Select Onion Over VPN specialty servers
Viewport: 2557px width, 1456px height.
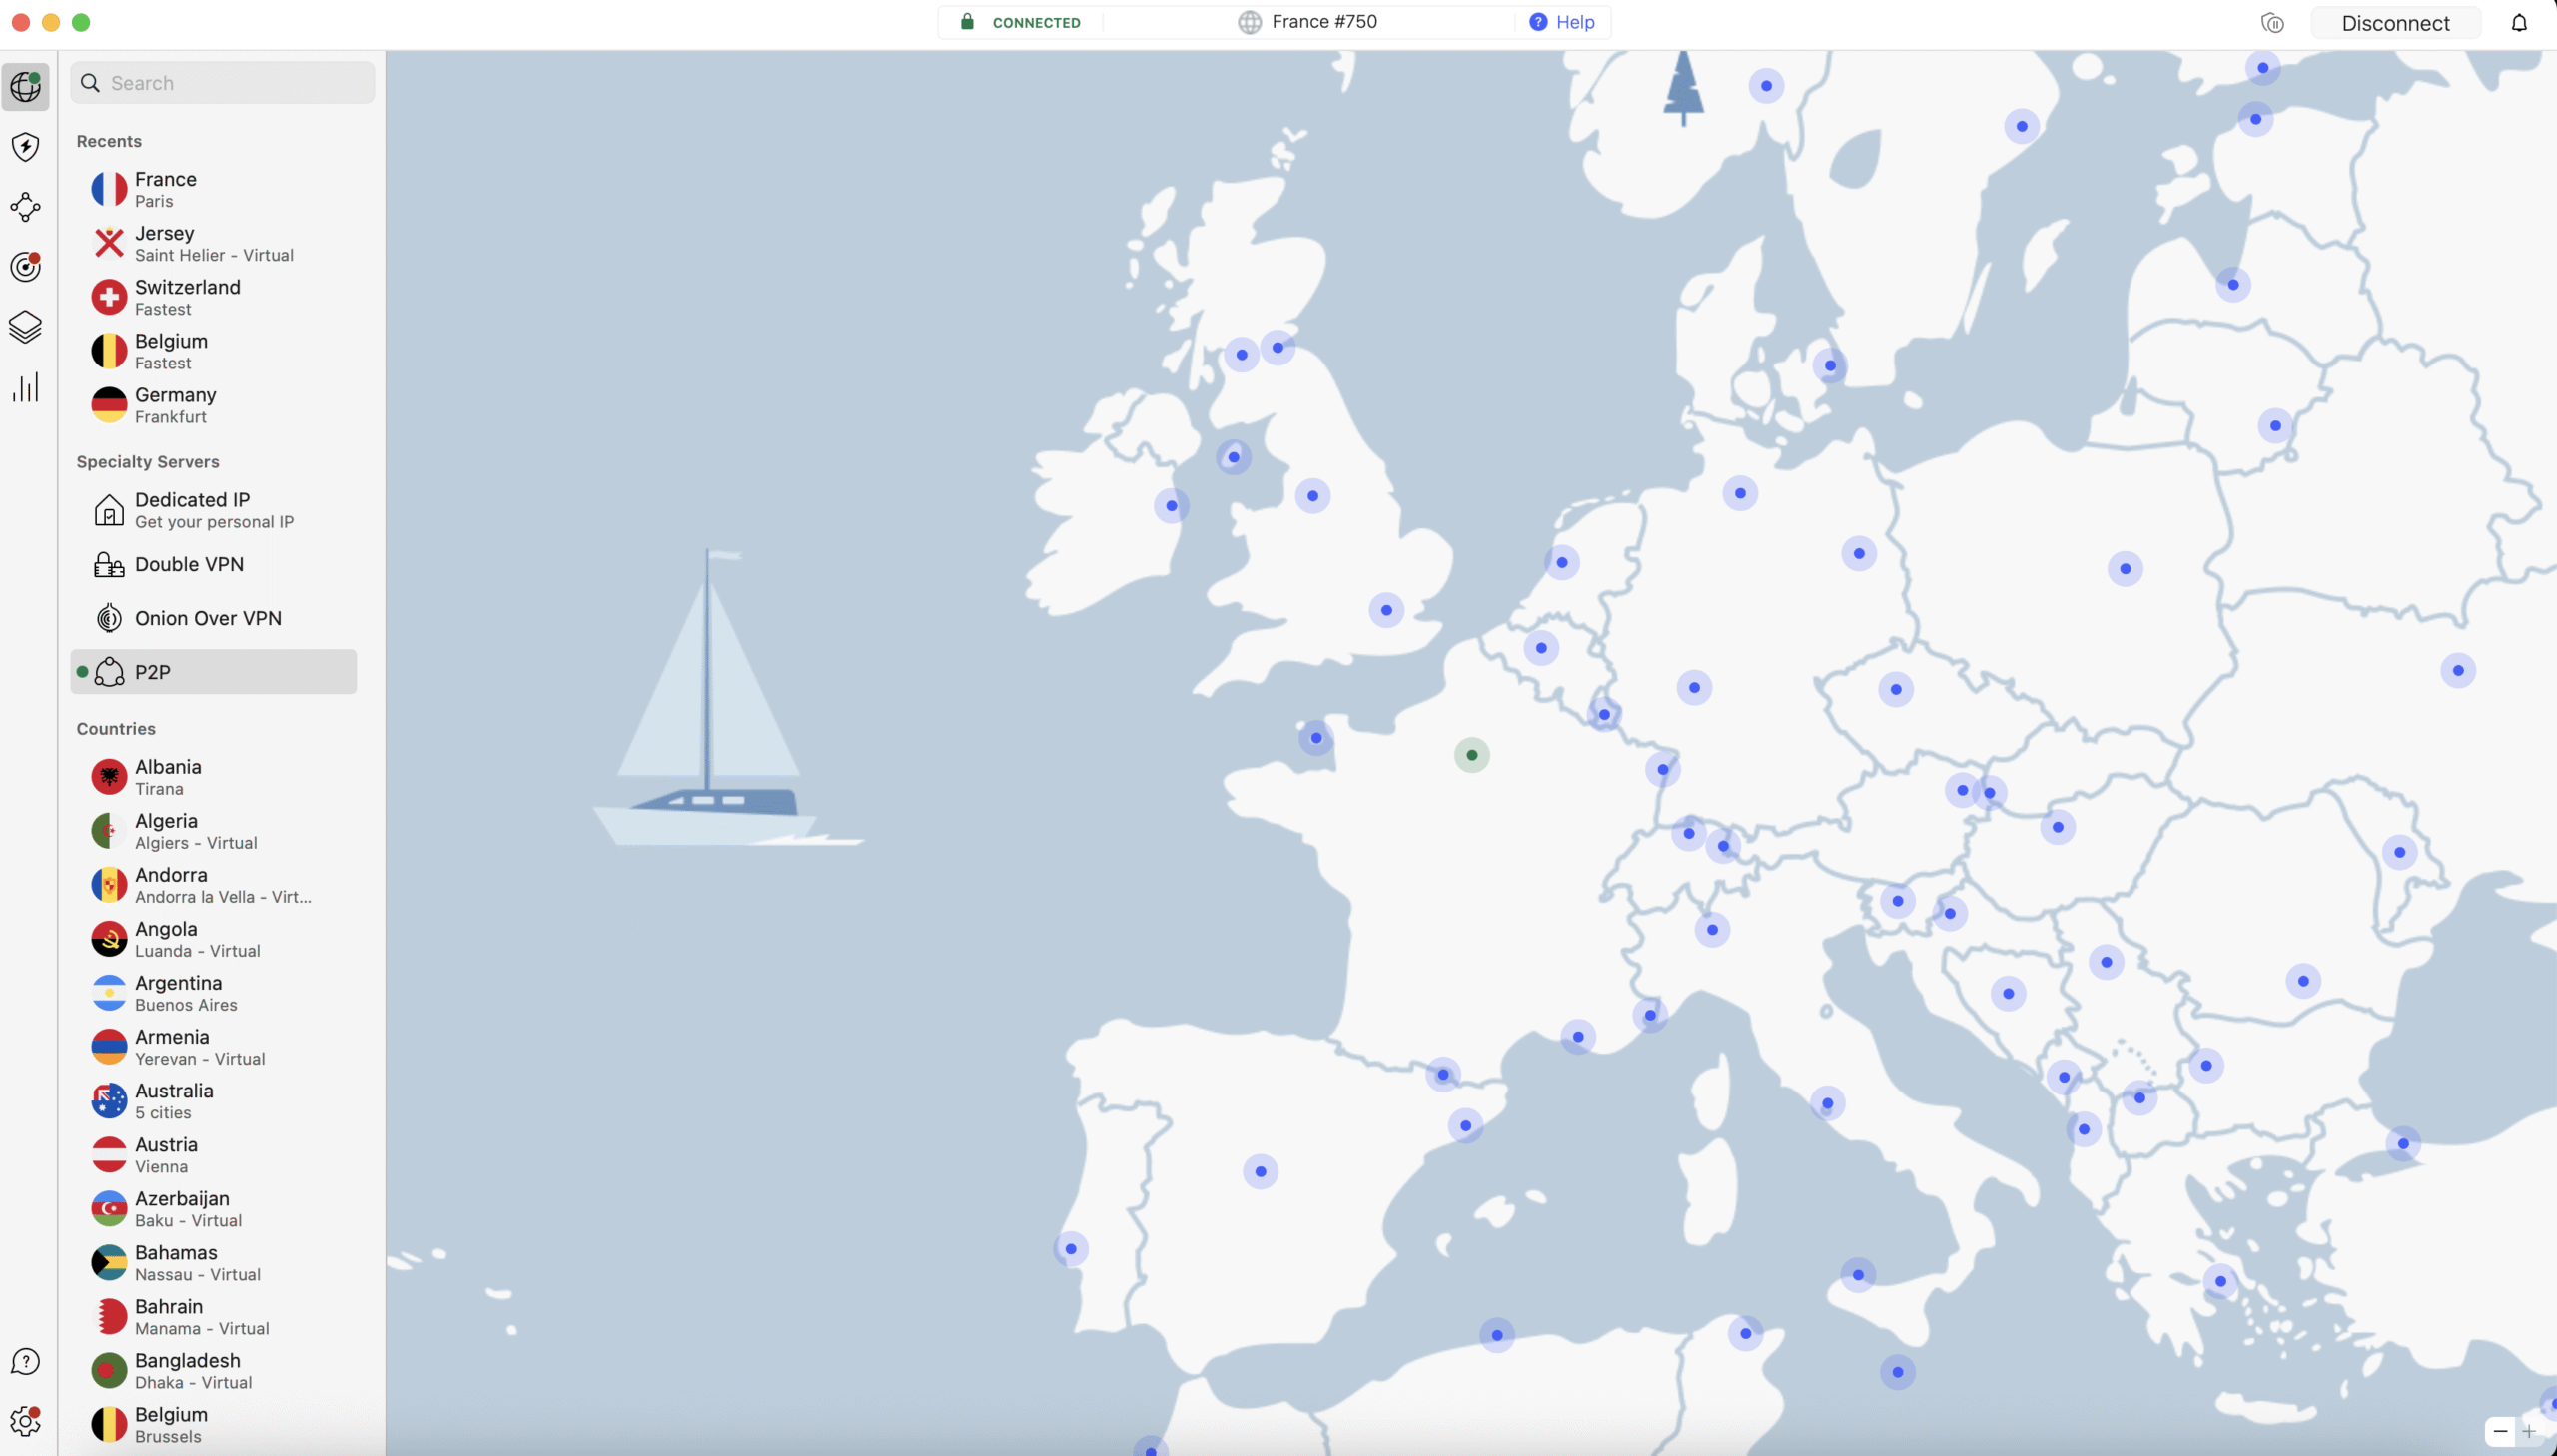[214, 618]
